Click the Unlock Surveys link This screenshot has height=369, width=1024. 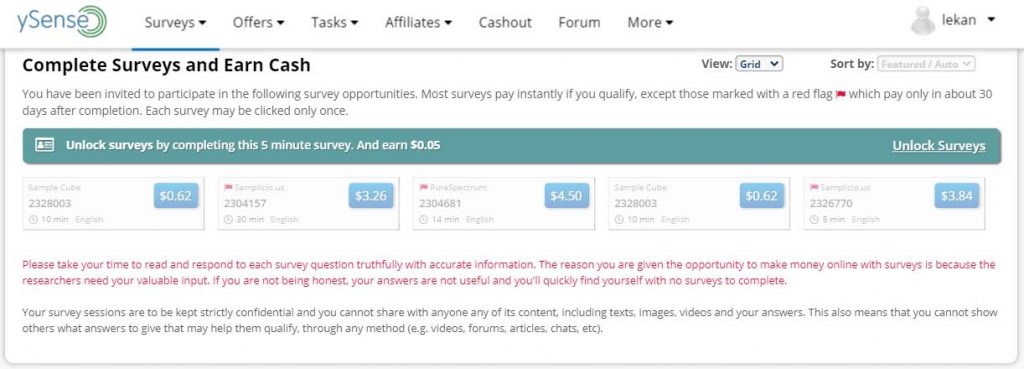click(938, 146)
